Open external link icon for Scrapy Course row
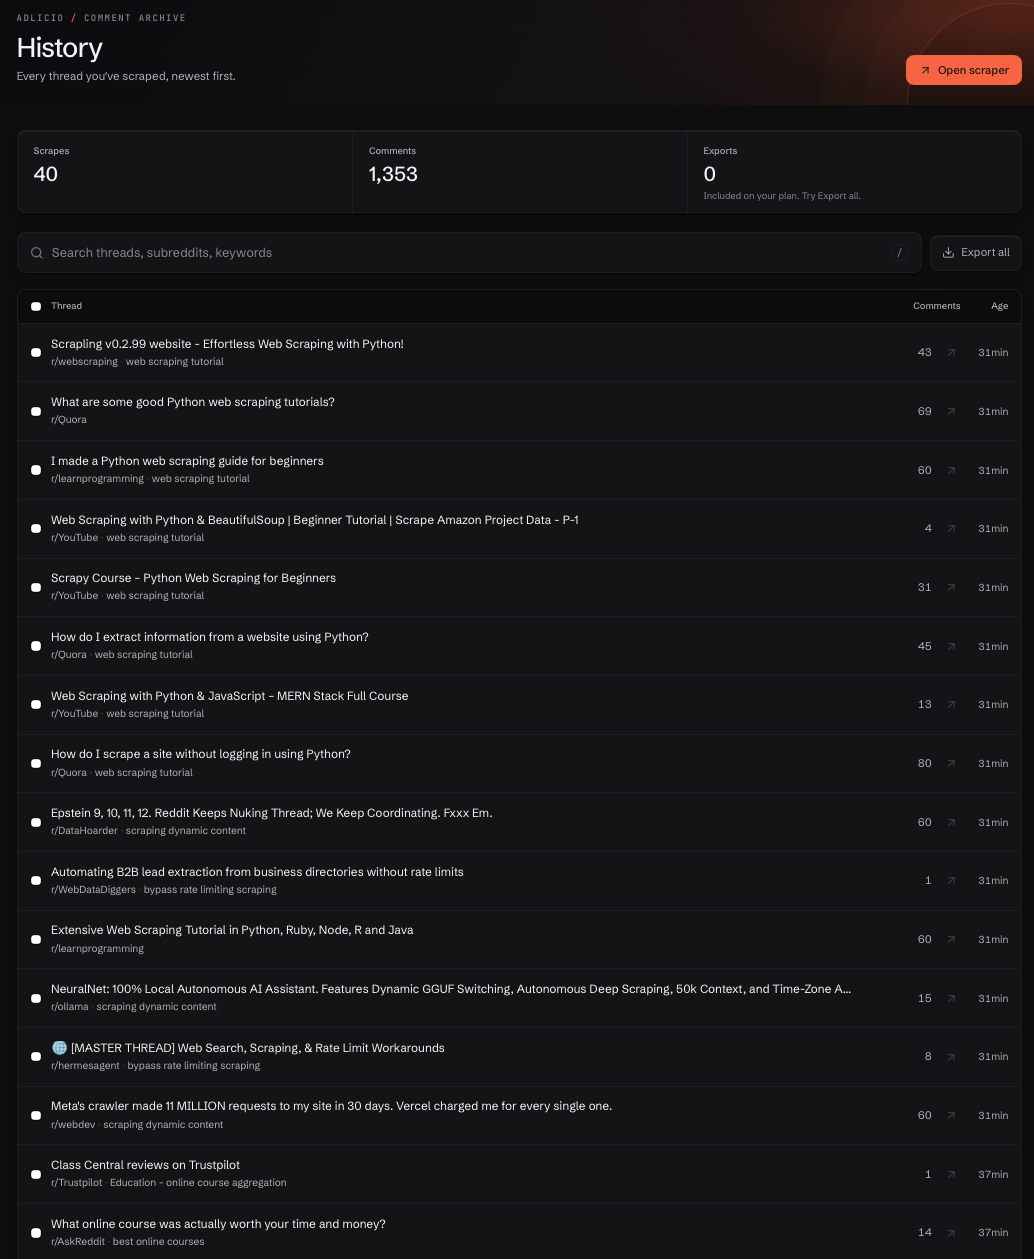The image size is (1034, 1259). click(951, 587)
